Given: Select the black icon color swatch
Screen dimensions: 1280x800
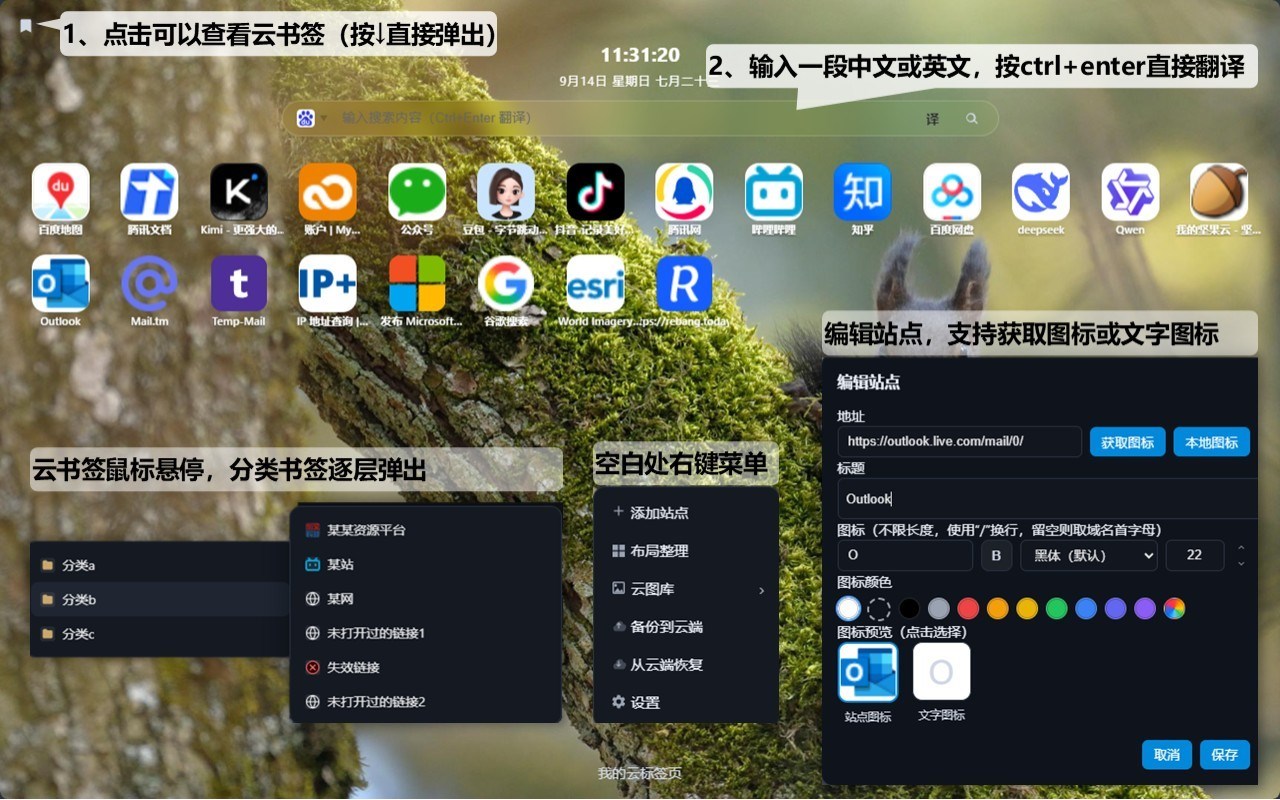Looking at the screenshot, I should 908,608.
